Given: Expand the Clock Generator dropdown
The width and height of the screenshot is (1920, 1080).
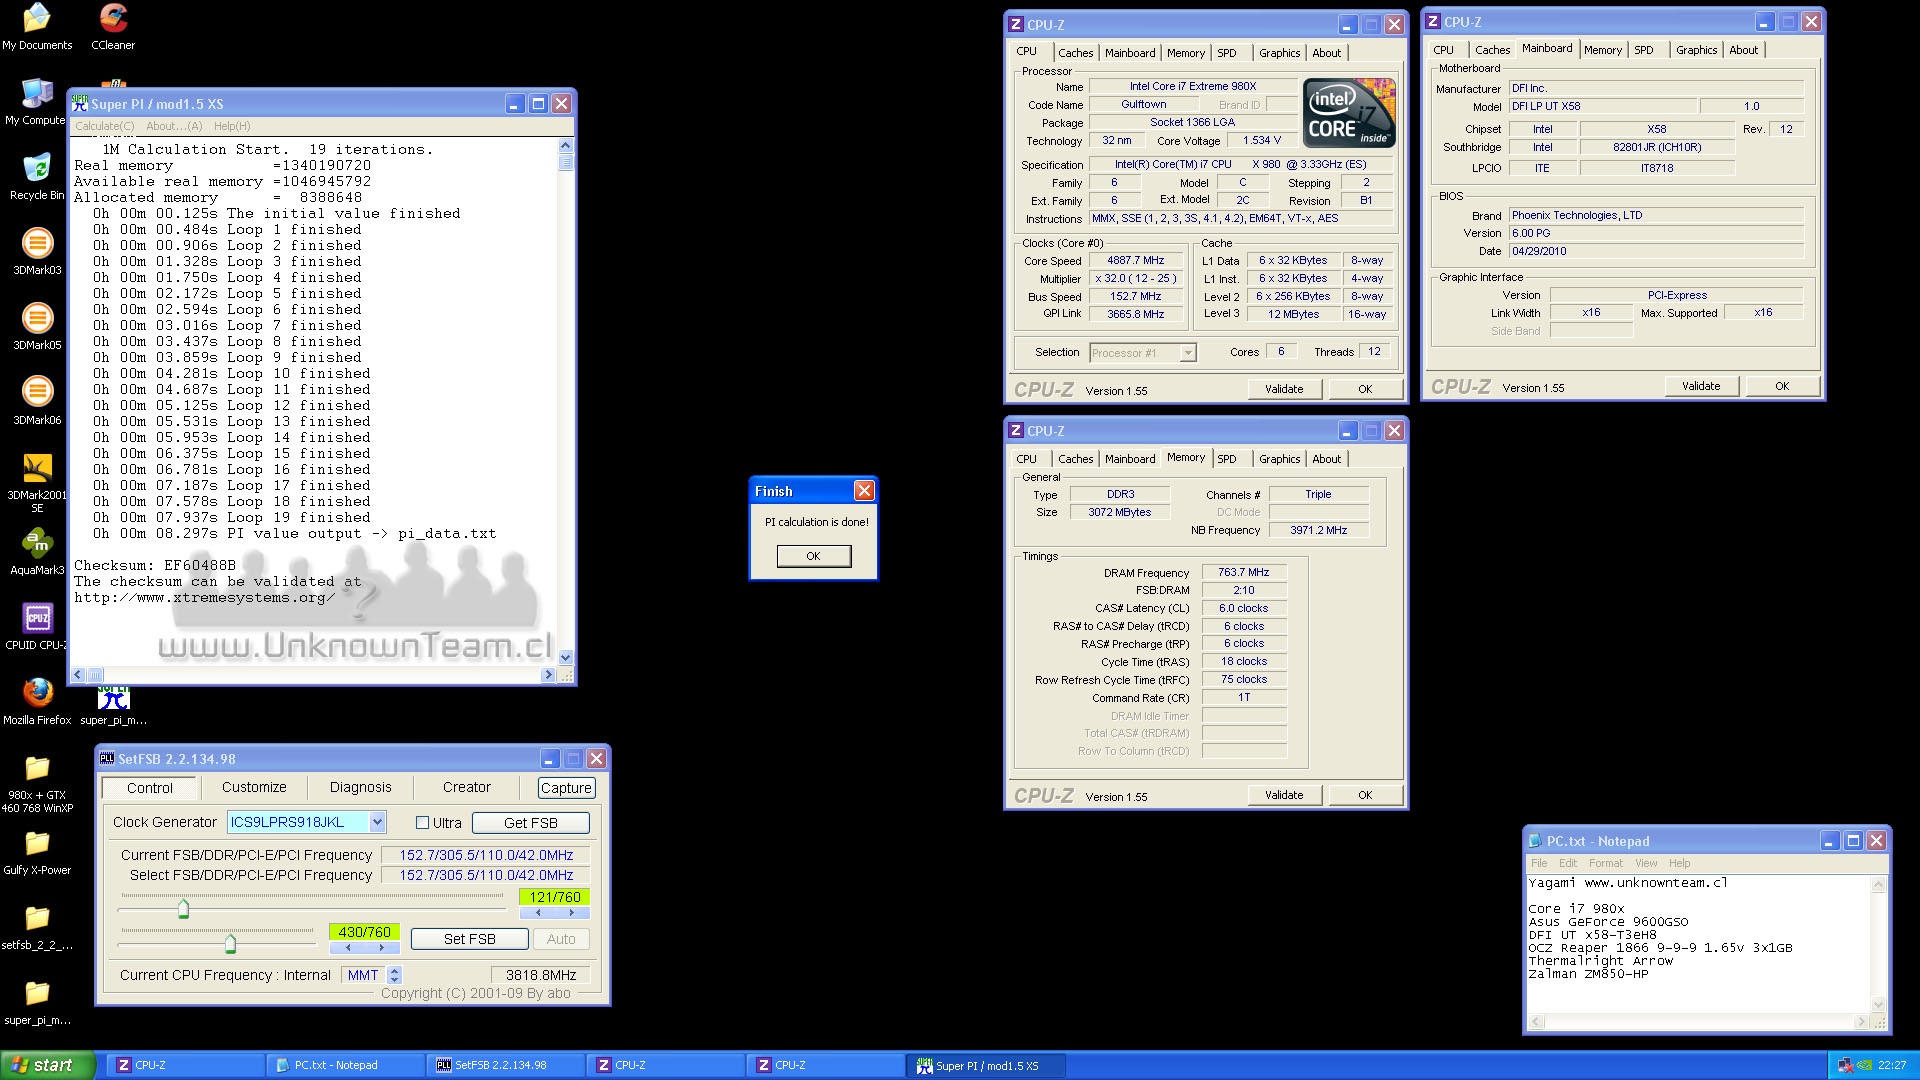Looking at the screenshot, I should point(377,822).
